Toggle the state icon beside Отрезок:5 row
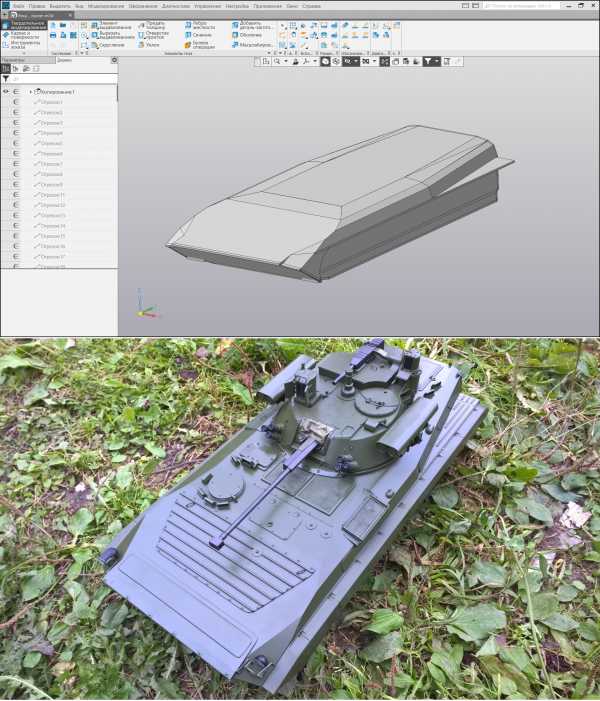Image resolution: width=600 pixels, height=701 pixels. pos(16,143)
